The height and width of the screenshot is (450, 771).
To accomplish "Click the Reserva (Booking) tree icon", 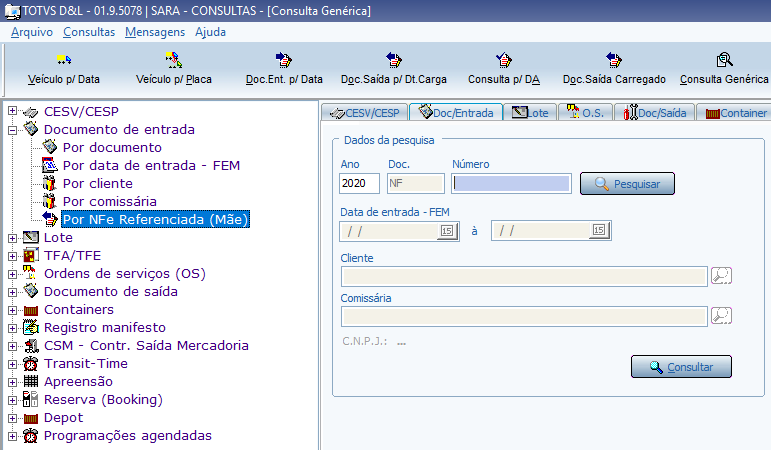I will click(30, 399).
